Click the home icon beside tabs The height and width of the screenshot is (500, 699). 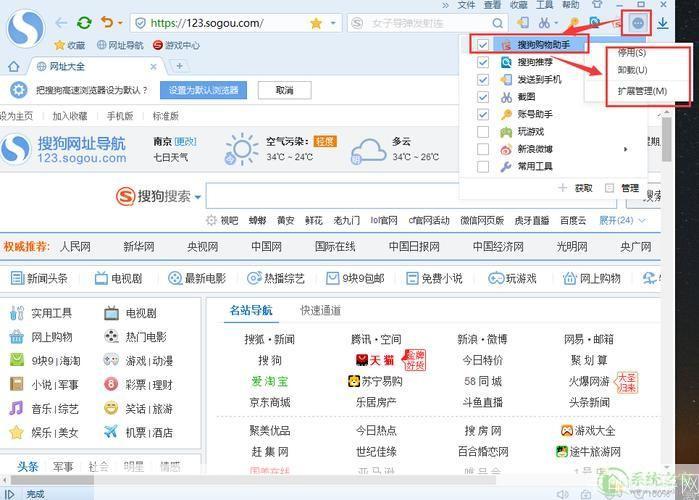[x=14, y=66]
